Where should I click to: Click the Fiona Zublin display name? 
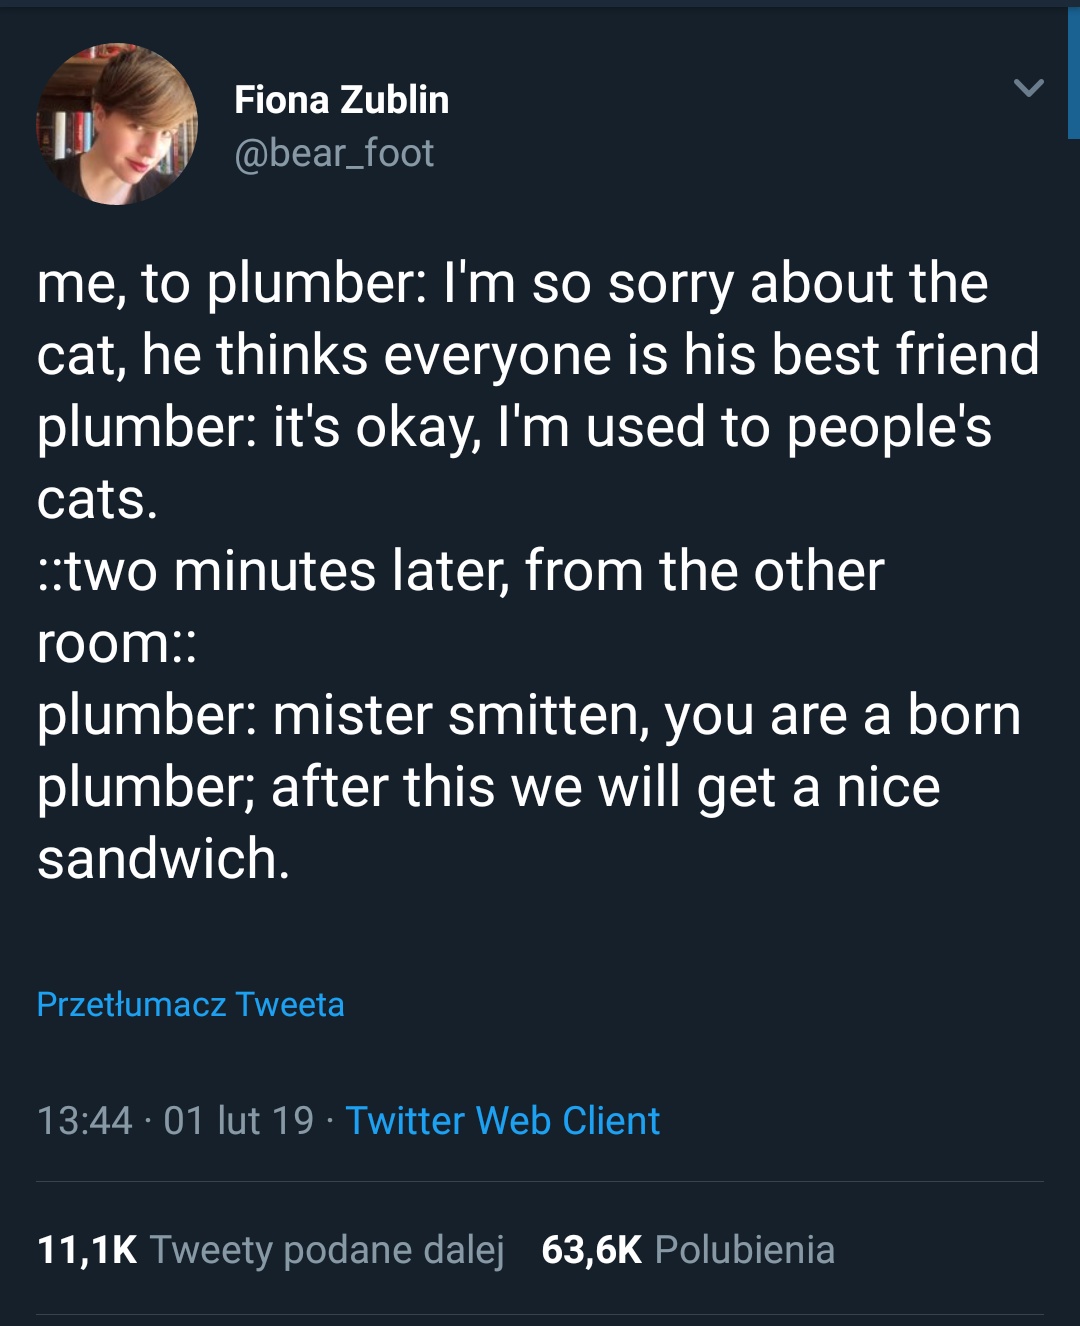tap(341, 100)
